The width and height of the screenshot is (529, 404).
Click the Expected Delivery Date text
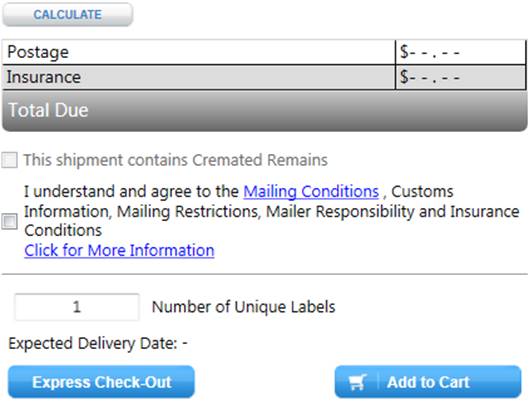[x=98, y=344]
